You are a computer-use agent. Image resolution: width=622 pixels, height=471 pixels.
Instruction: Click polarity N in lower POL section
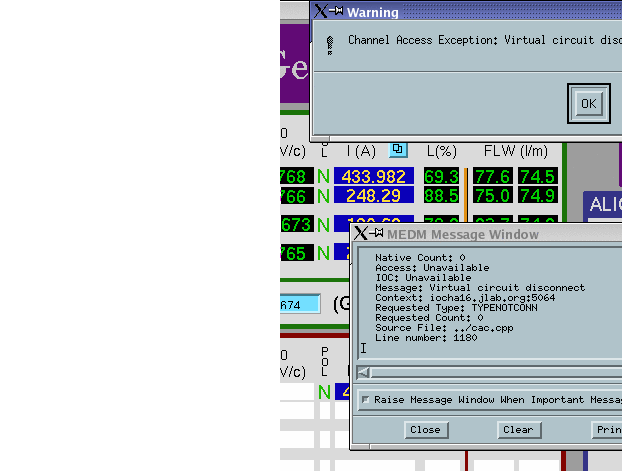[324, 392]
